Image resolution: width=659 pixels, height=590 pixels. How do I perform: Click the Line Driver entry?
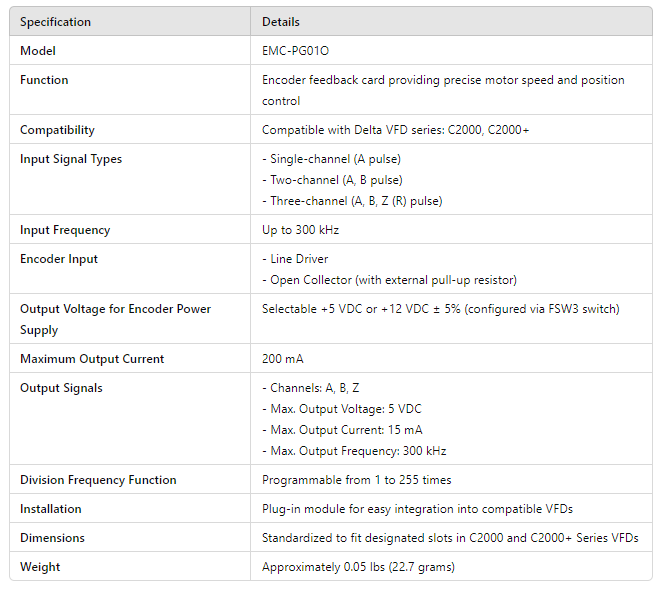click(295, 259)
